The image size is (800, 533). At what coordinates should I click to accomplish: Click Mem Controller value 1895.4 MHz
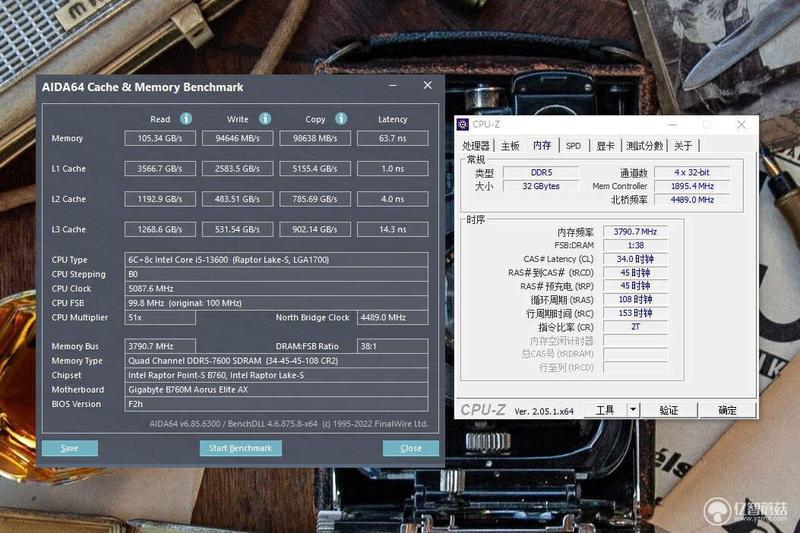(x=692, y=186)
